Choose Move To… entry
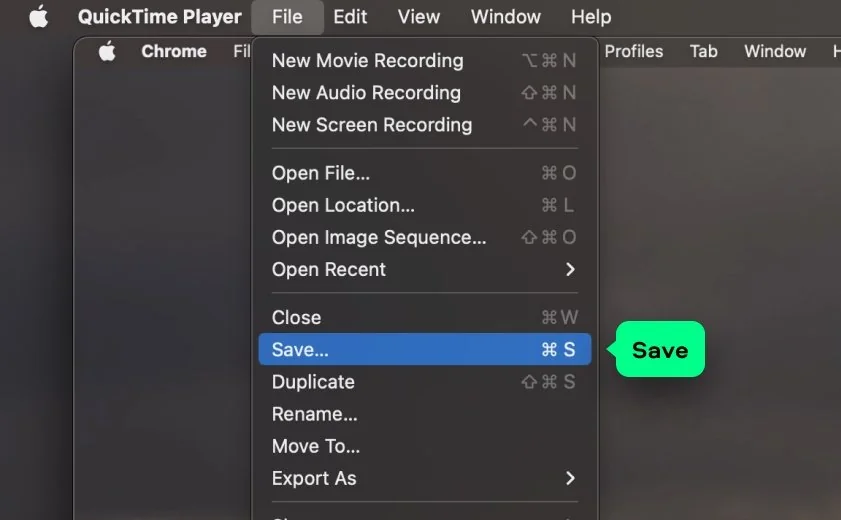Screen dimensions: 841x520 click(x=425, y=446)
